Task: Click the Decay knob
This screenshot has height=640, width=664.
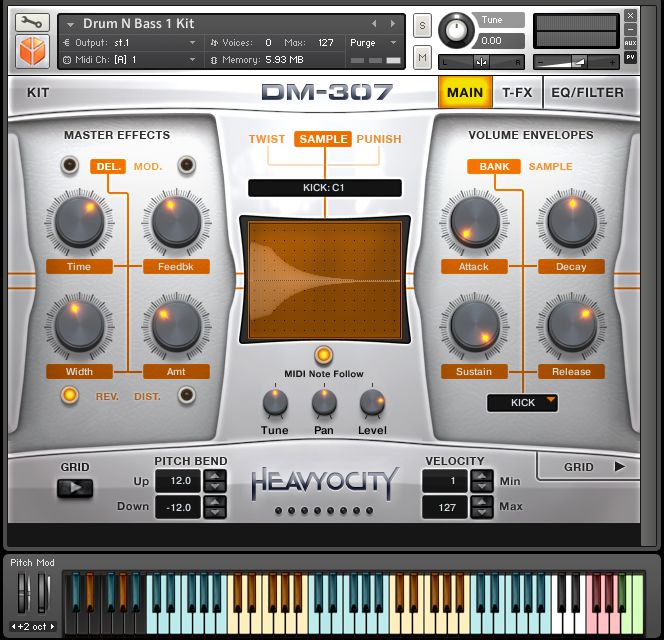Action: [572, 222]
